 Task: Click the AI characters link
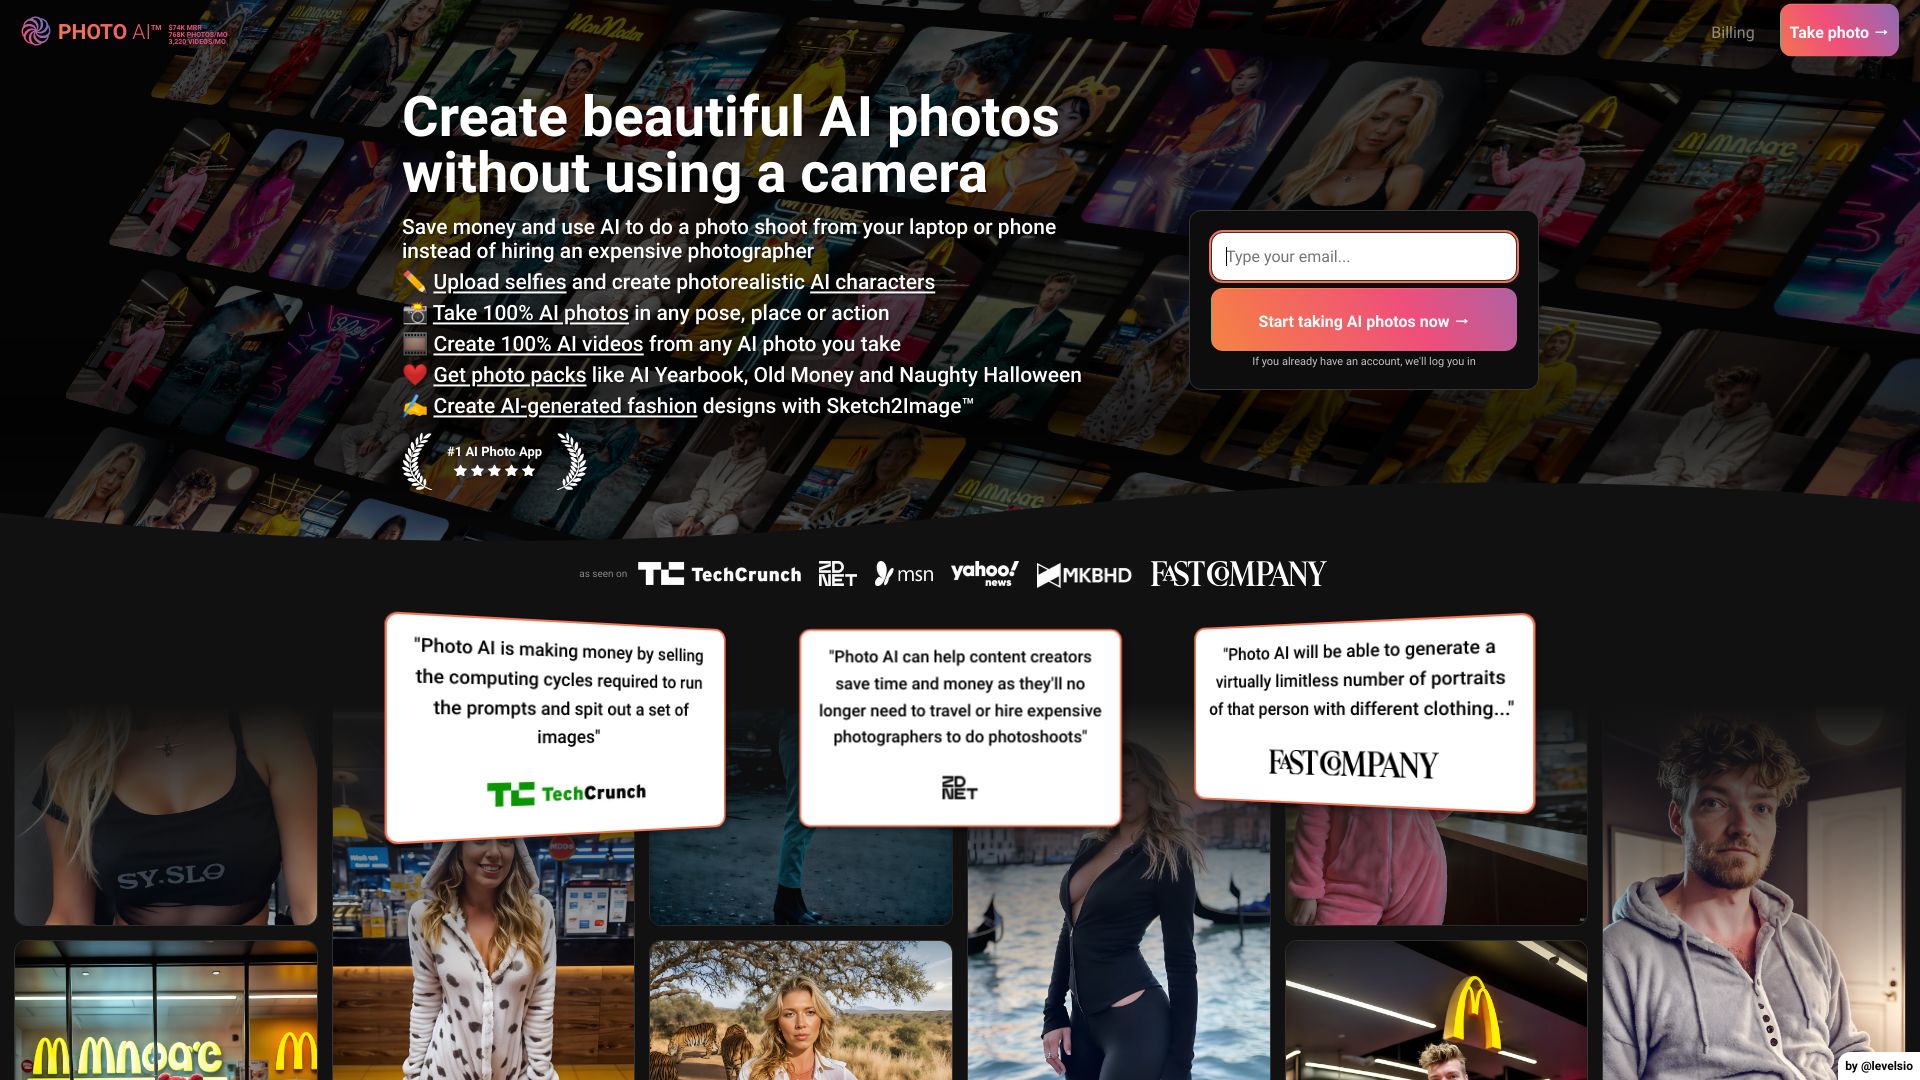click(873, 281)
